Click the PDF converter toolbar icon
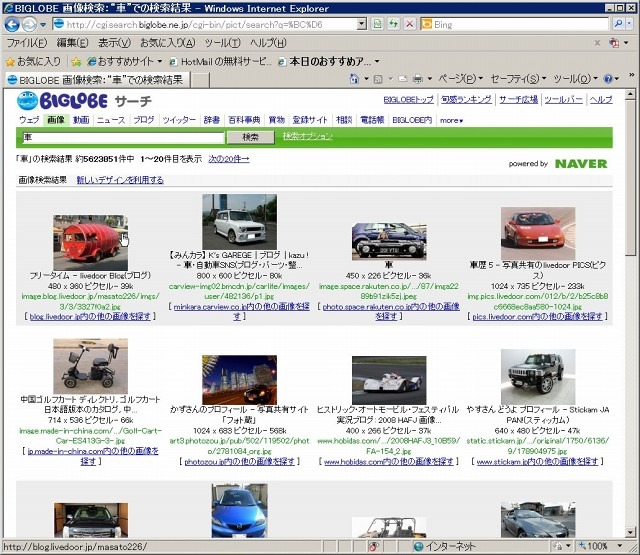This screenshot has height=555, width=640. tap(613, 43)
